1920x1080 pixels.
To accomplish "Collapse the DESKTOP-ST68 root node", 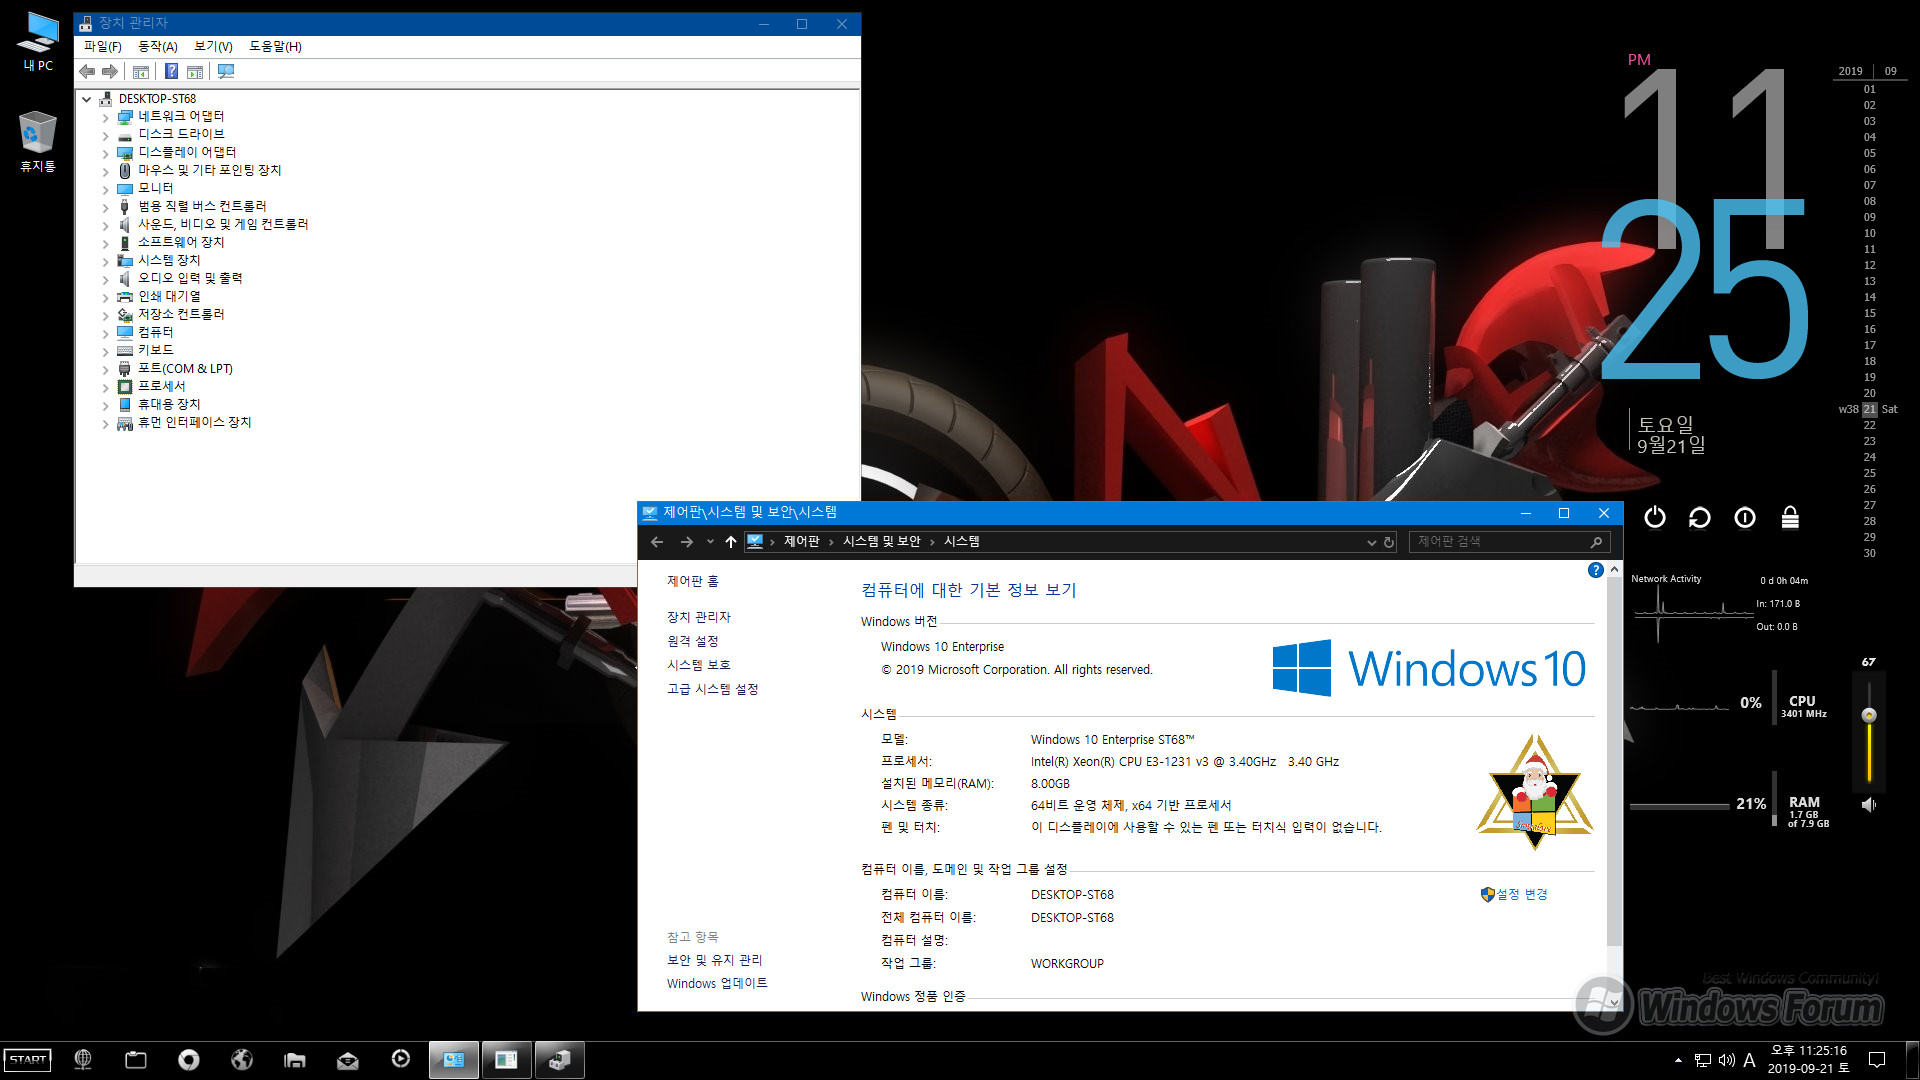I will click(87, 99).
